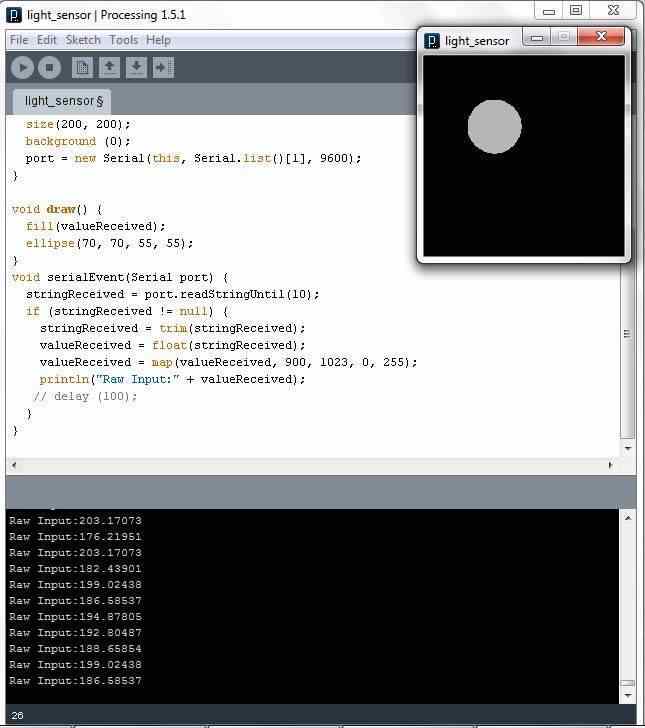Image resolution: width=645 pixels, height=728 pixels.
Task: Click the editor vertical scrollbar thumb
Action: (627, 333)
